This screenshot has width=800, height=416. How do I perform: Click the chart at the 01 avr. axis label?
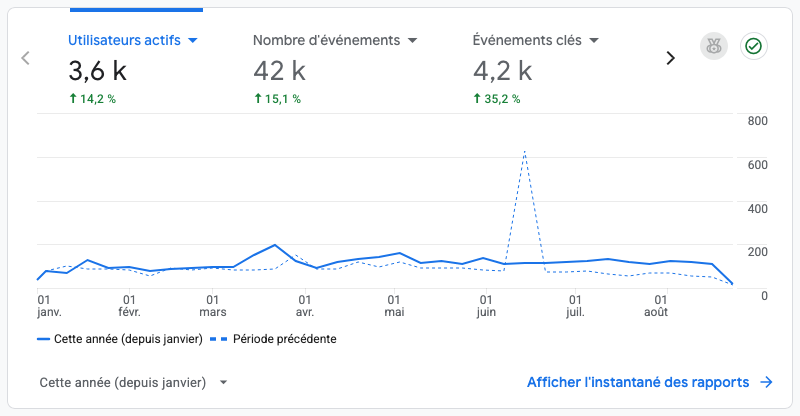[x=305, y=306]
